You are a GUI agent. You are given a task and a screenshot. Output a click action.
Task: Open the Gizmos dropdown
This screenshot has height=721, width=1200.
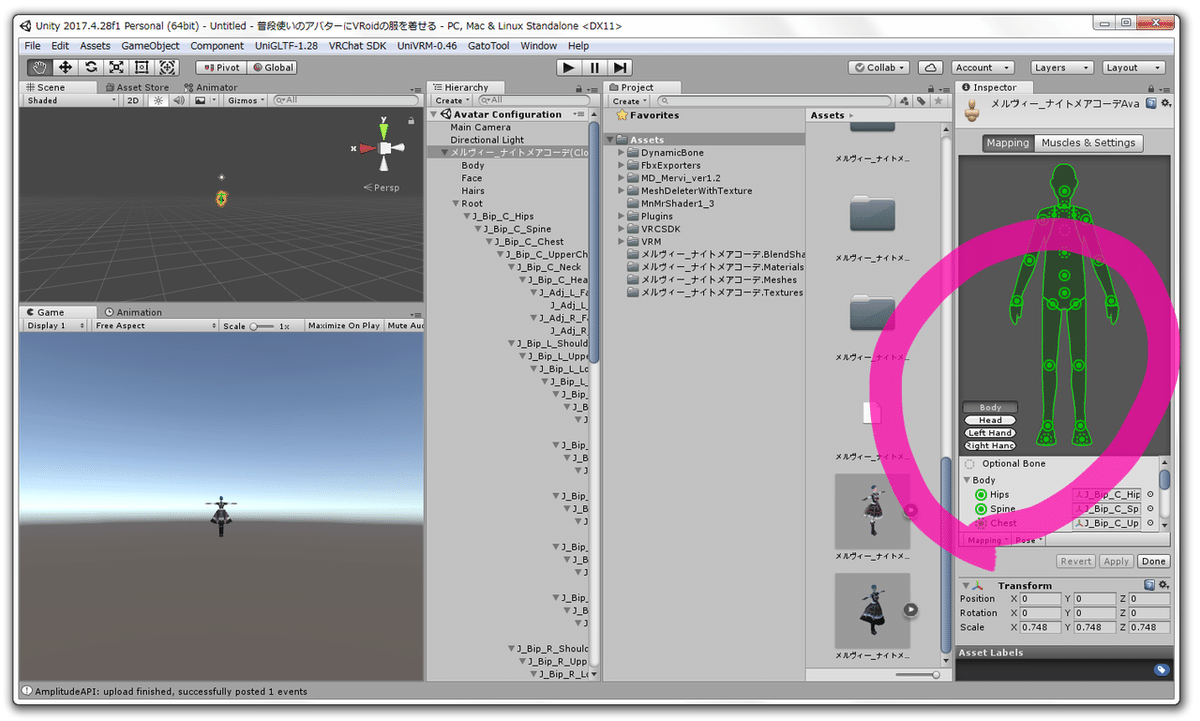click(246, 100)
